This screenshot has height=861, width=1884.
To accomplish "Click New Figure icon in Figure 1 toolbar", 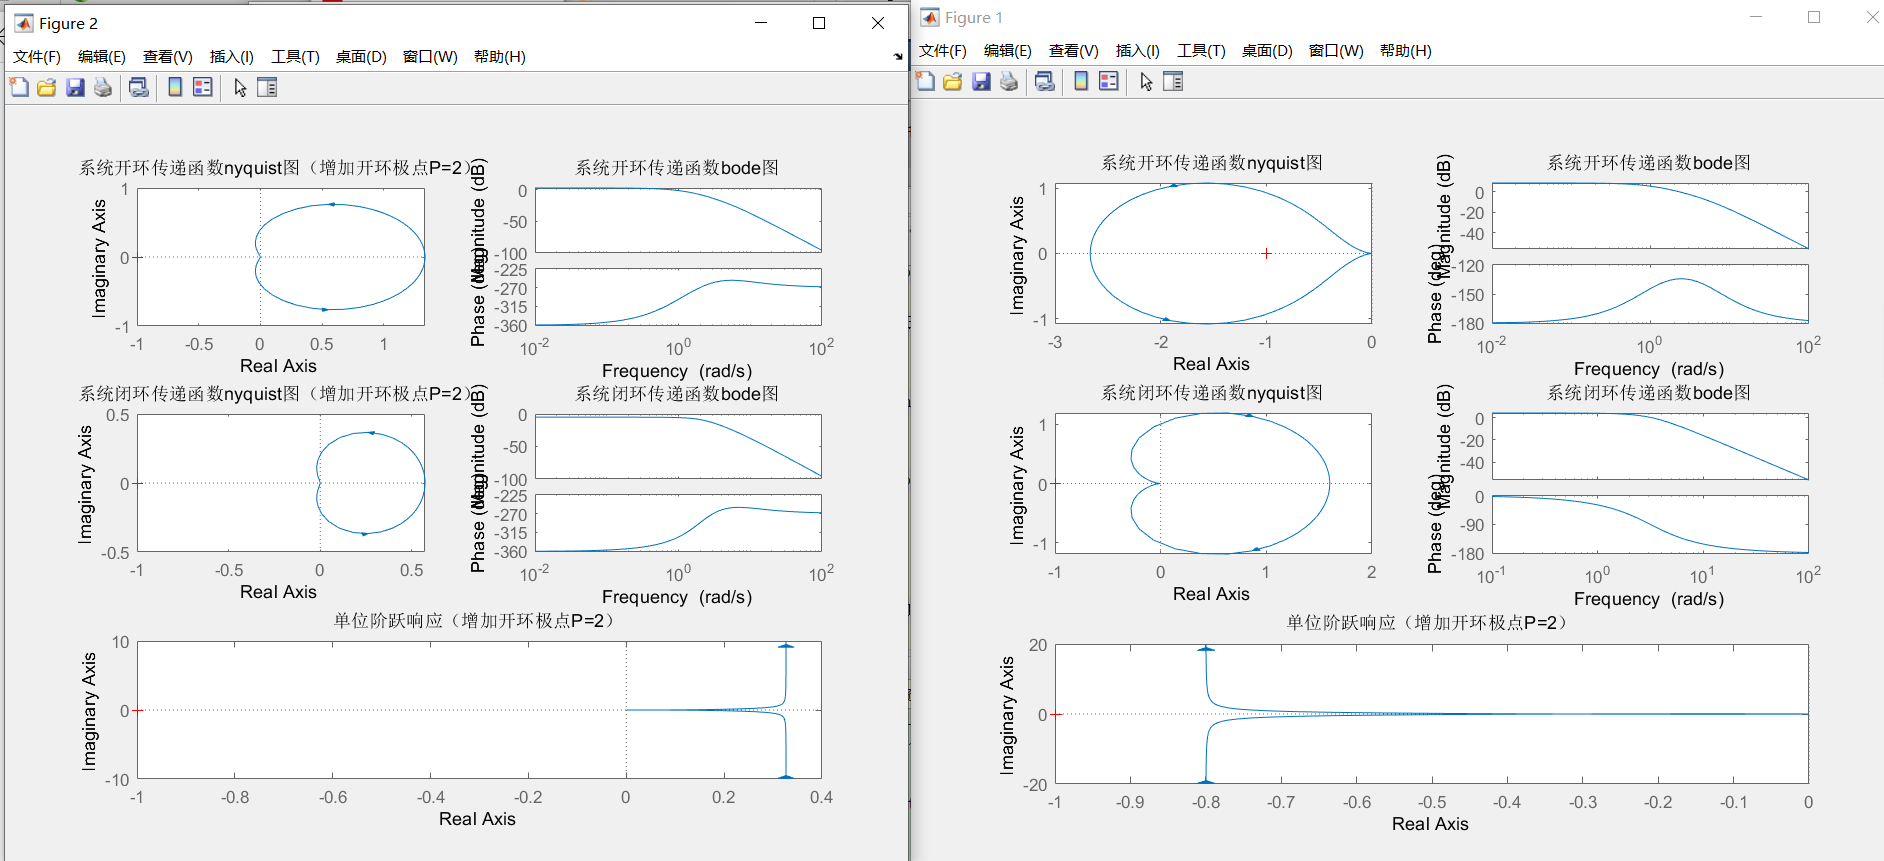I will [925, 81].
